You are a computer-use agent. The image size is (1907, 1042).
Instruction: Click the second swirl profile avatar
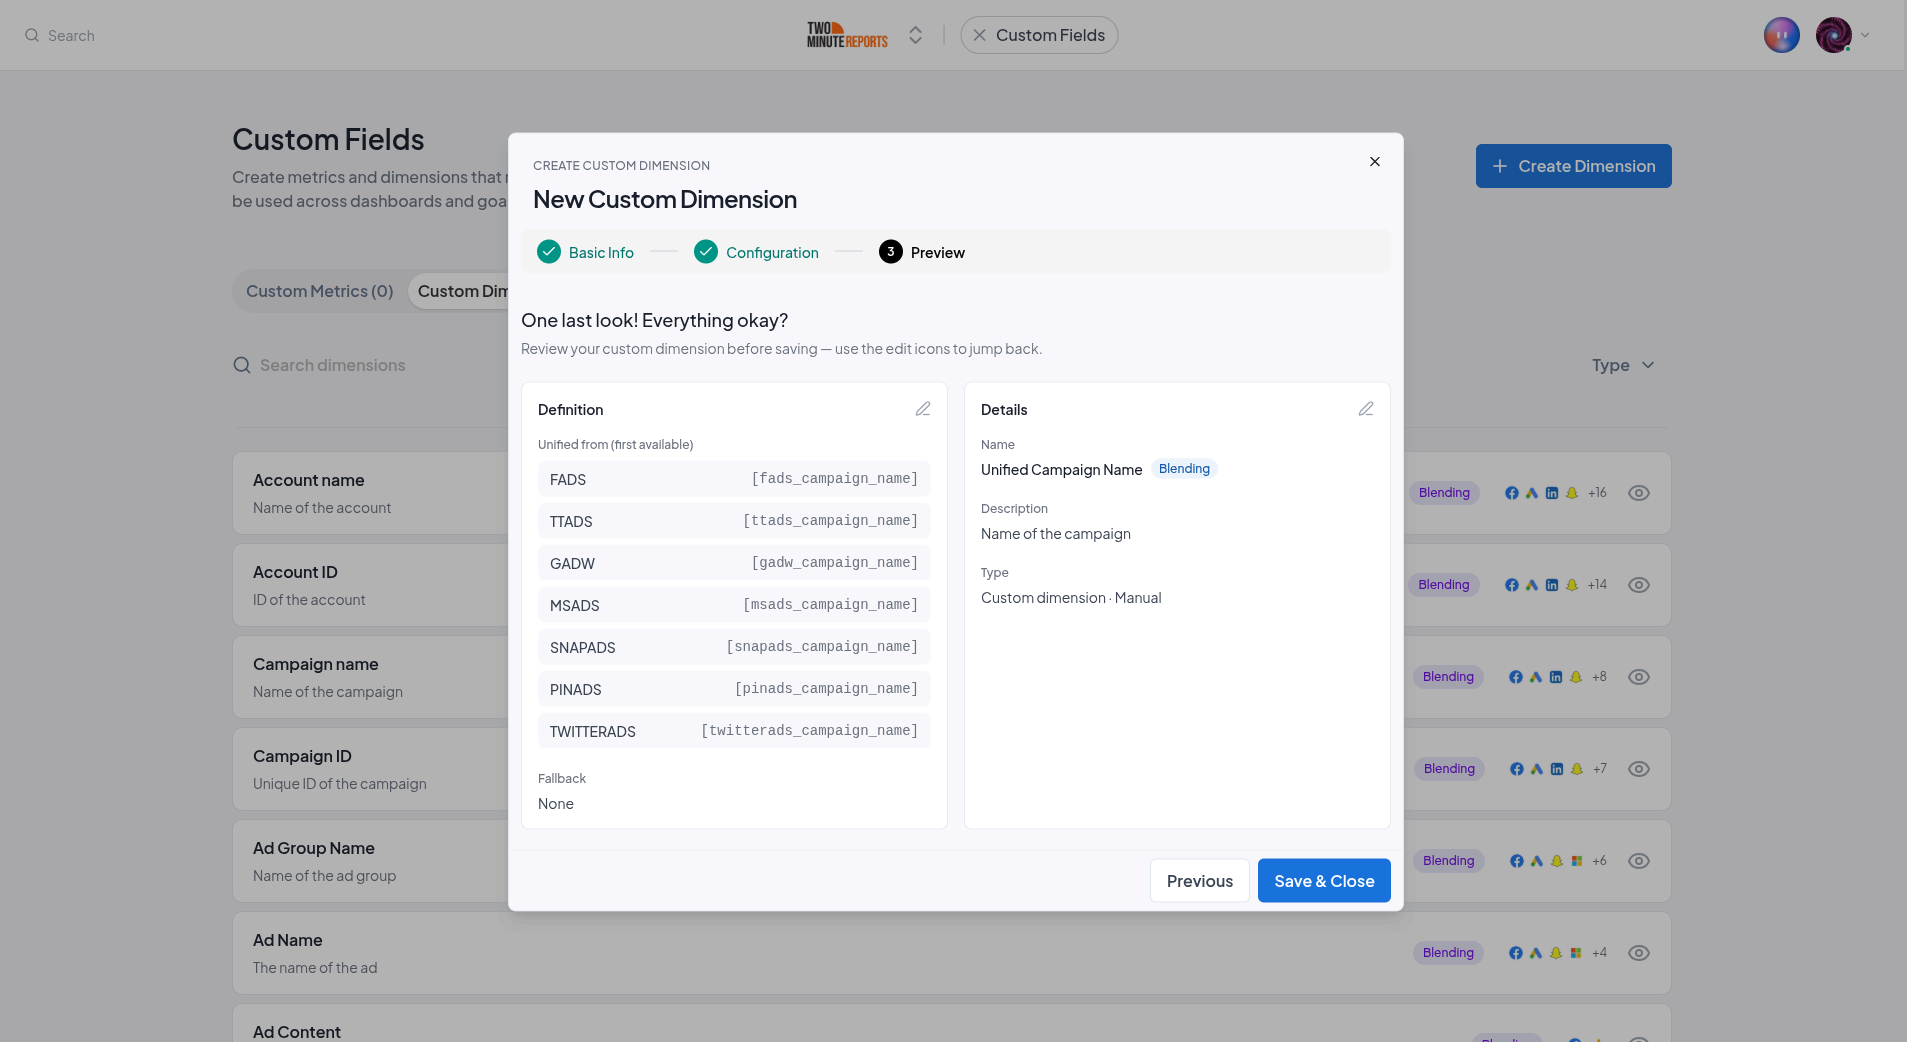(1834, 35)
